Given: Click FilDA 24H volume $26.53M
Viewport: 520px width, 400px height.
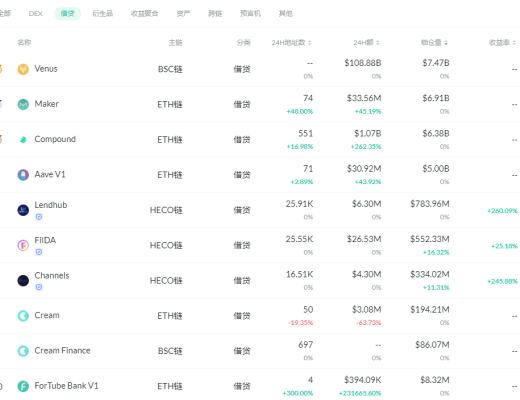Looking at the screenshot, I should click(364, 239).
